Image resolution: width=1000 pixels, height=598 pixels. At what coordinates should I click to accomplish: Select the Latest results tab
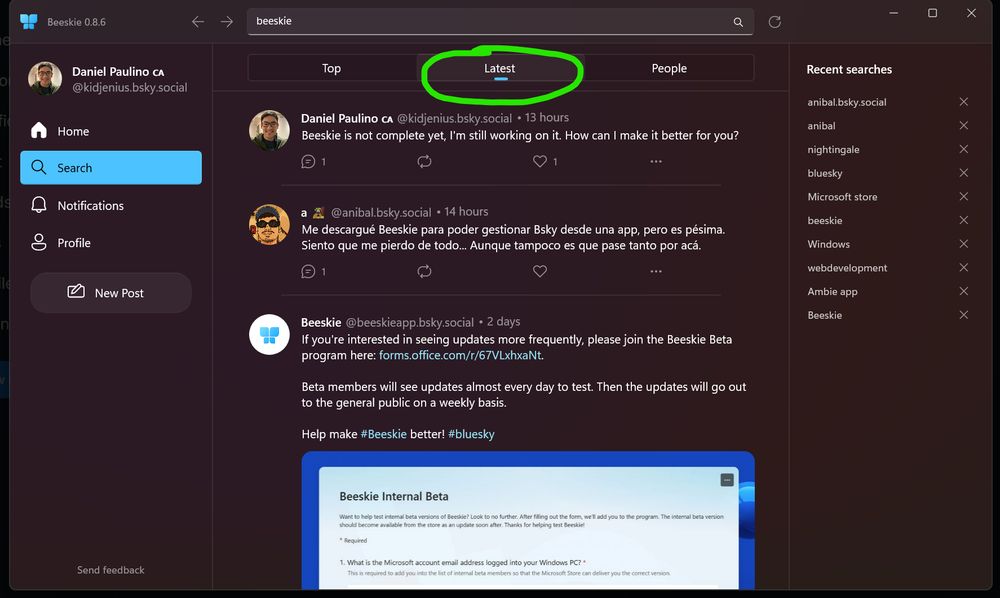[500, 68]
